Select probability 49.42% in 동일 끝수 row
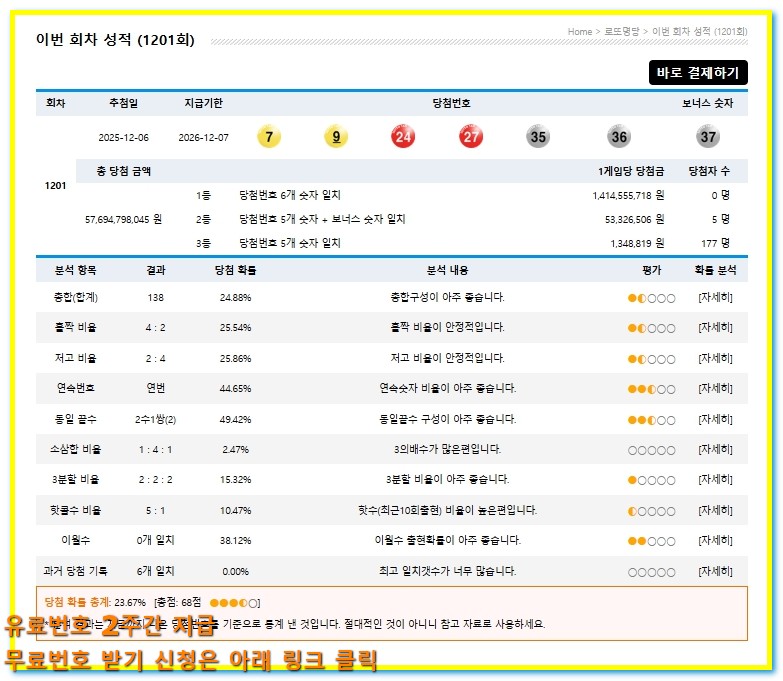 pos(235,419)
